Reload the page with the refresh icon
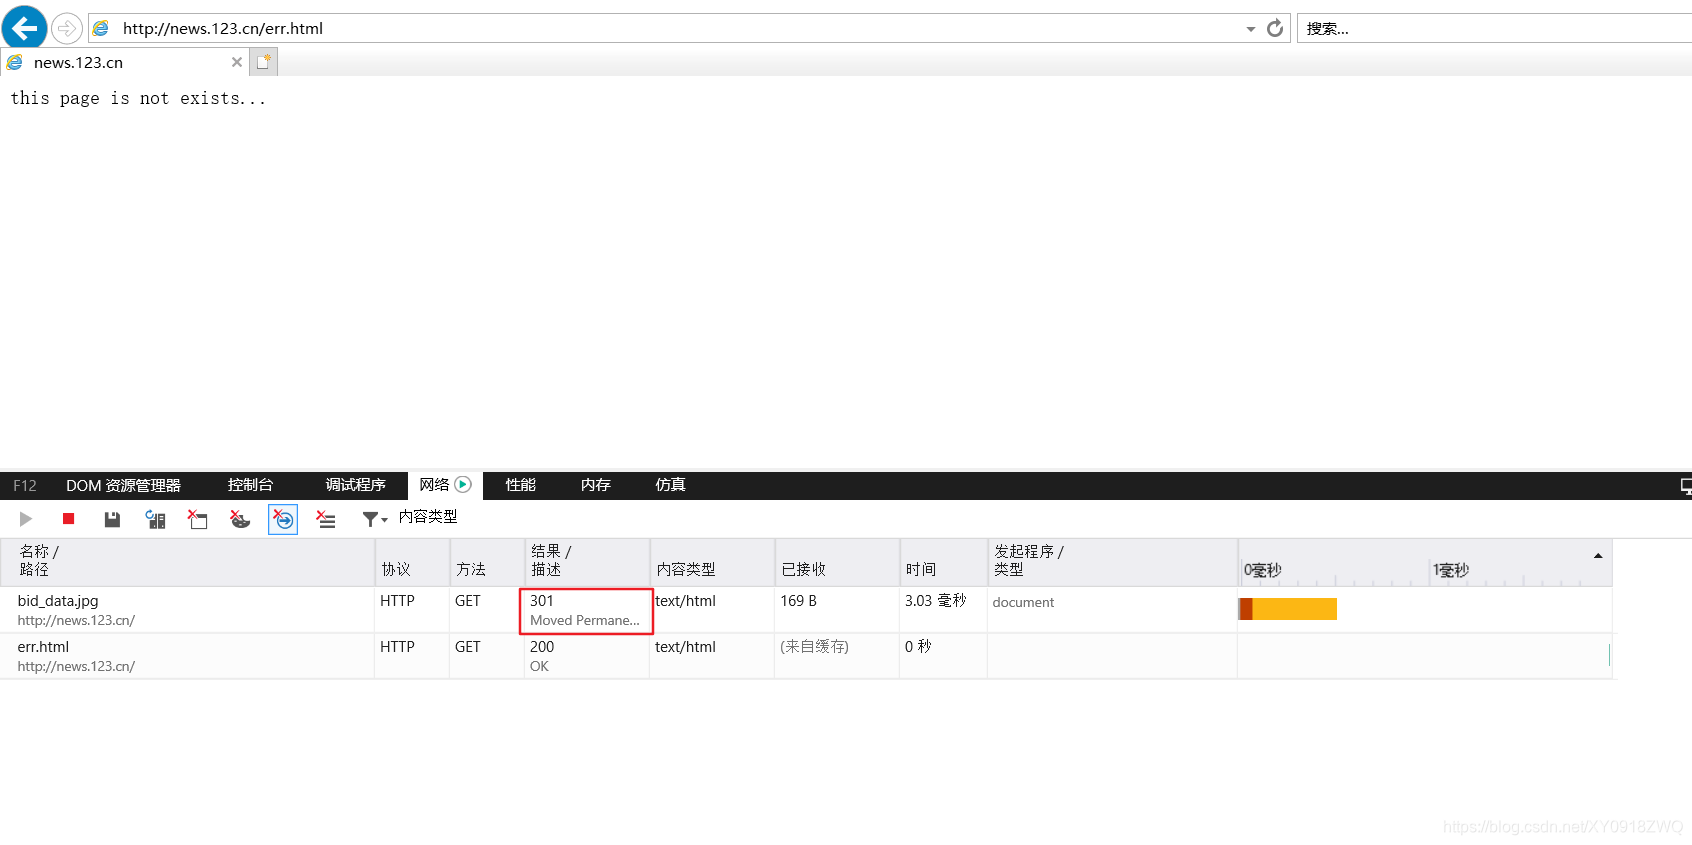 pyautogui.click(x=1275, y=28)
